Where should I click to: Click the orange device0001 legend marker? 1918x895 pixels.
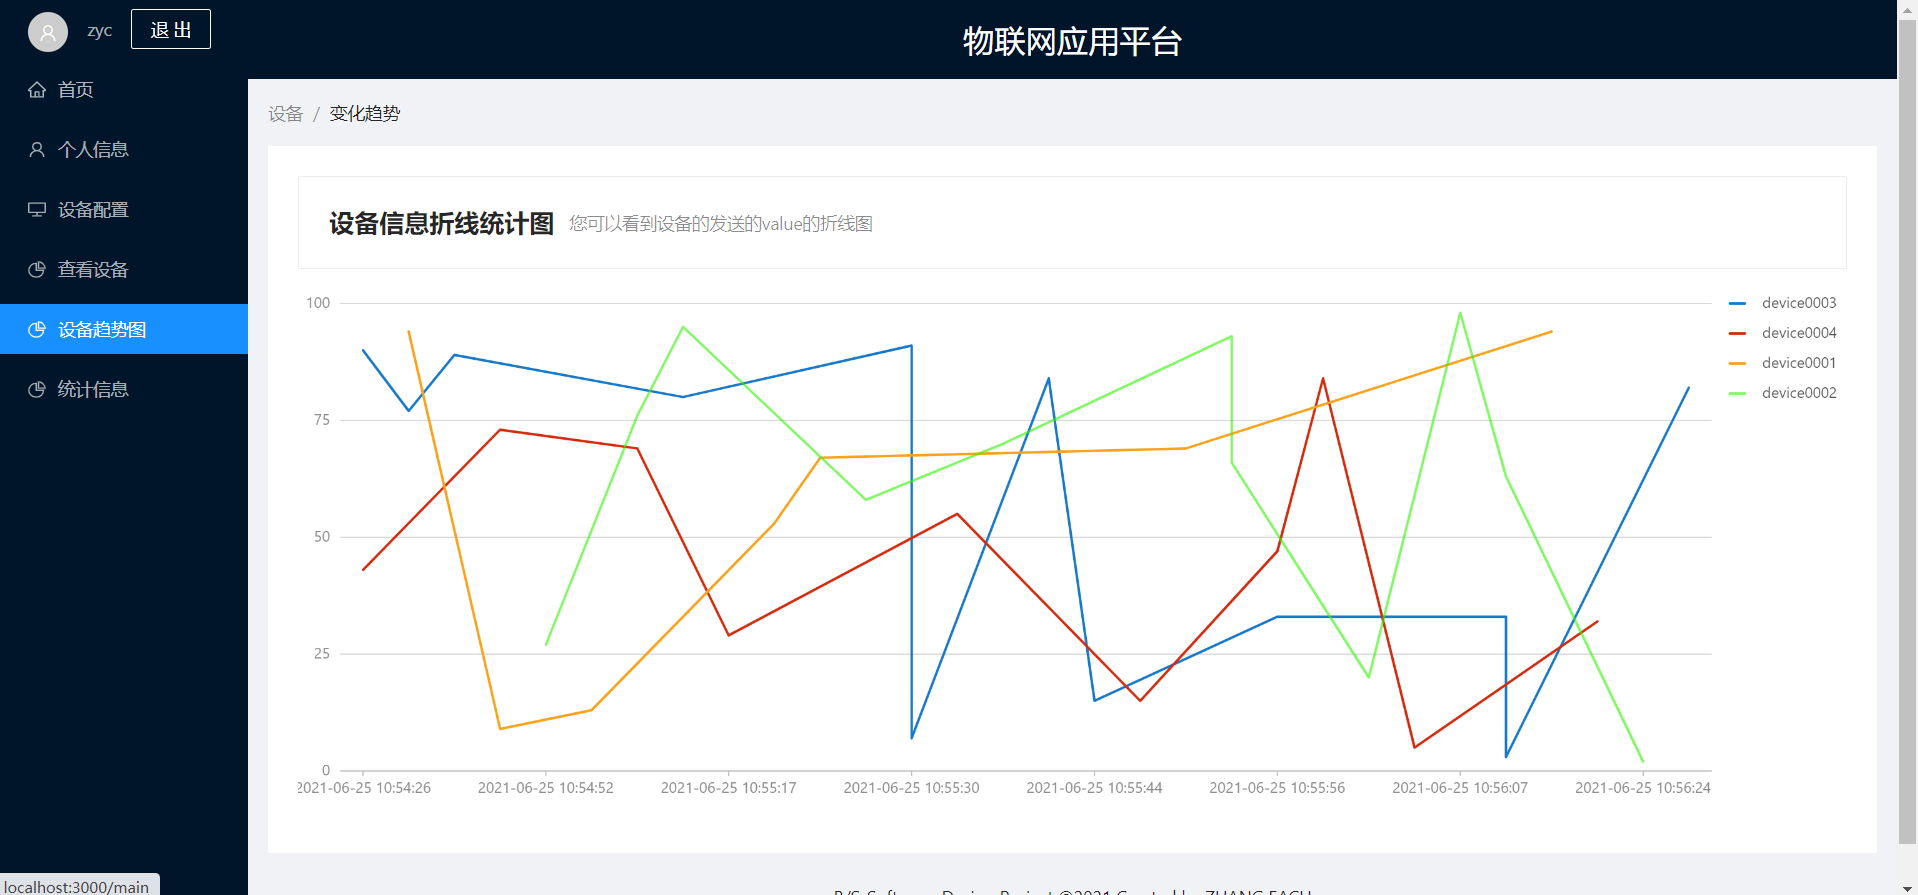point(1737,363)
